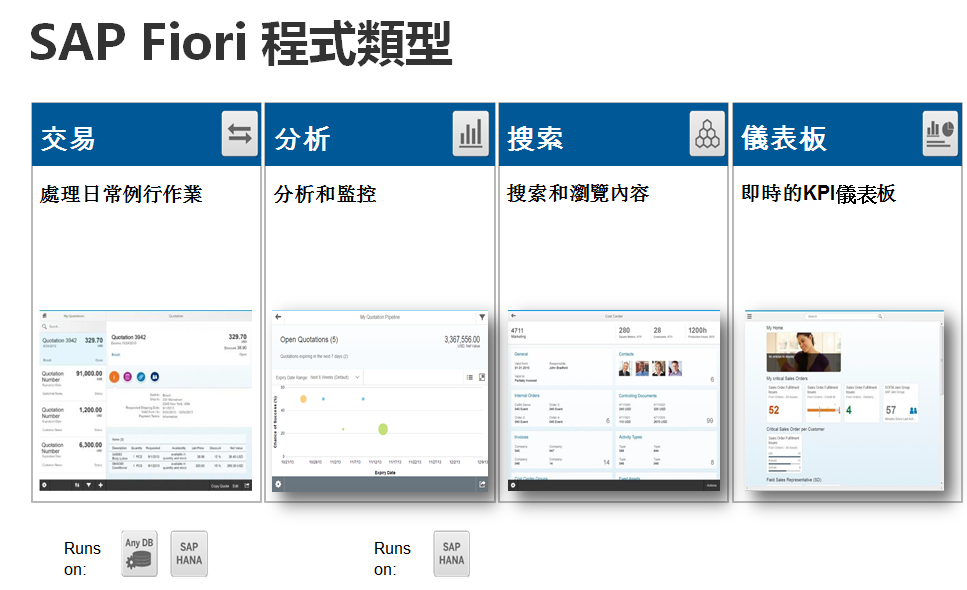Click the 儀表板 card heading
This screenshot has width=967, height=590.
[784, 138]
